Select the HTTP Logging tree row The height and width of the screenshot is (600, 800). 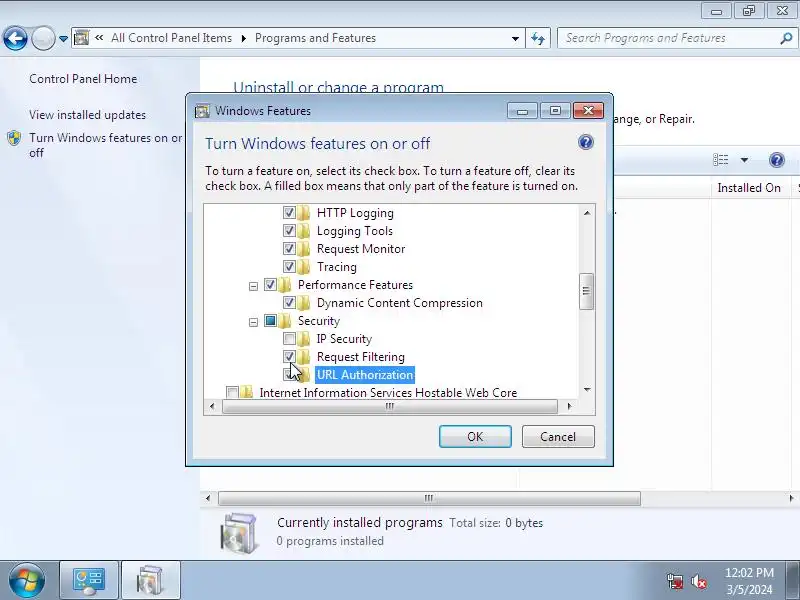[x=355, y=213]
